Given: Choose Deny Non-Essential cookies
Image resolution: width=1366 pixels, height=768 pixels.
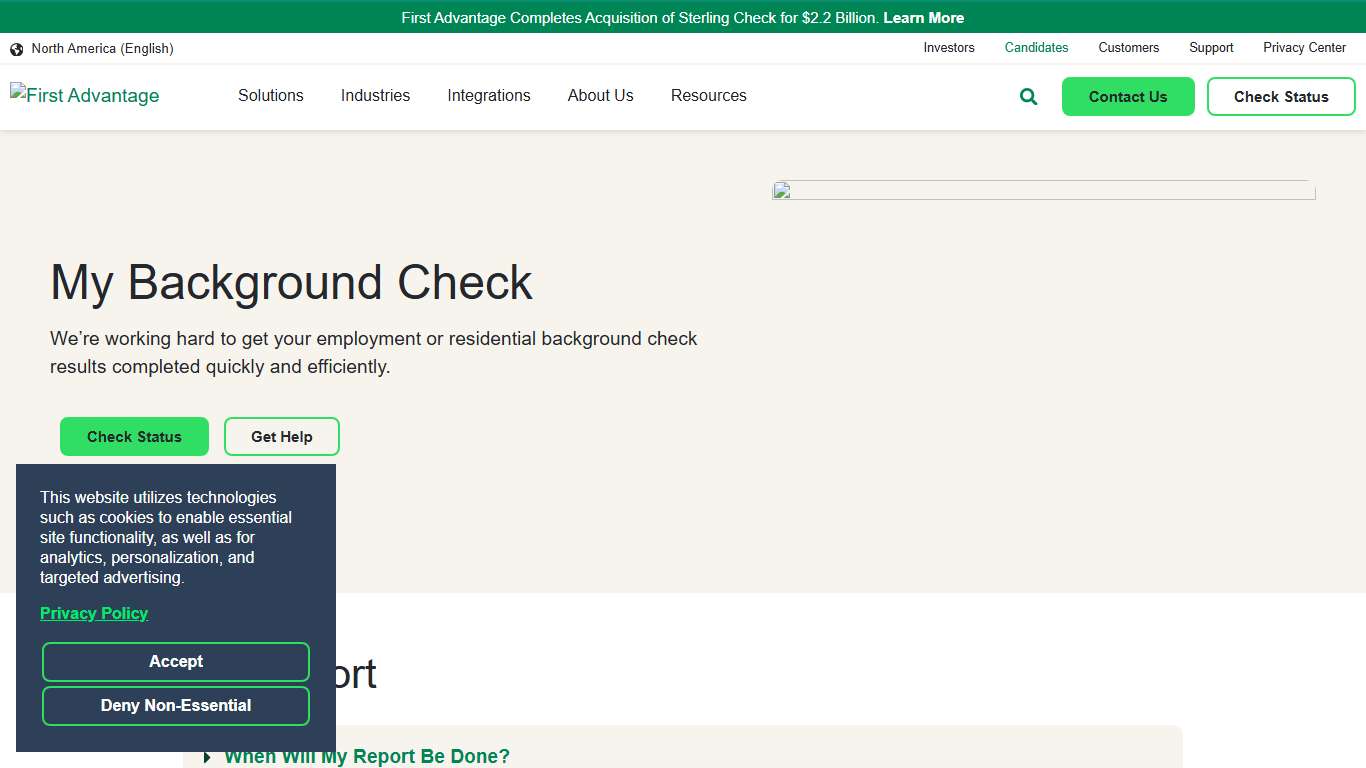Looking at the screenshot, I should pos(176,706).
